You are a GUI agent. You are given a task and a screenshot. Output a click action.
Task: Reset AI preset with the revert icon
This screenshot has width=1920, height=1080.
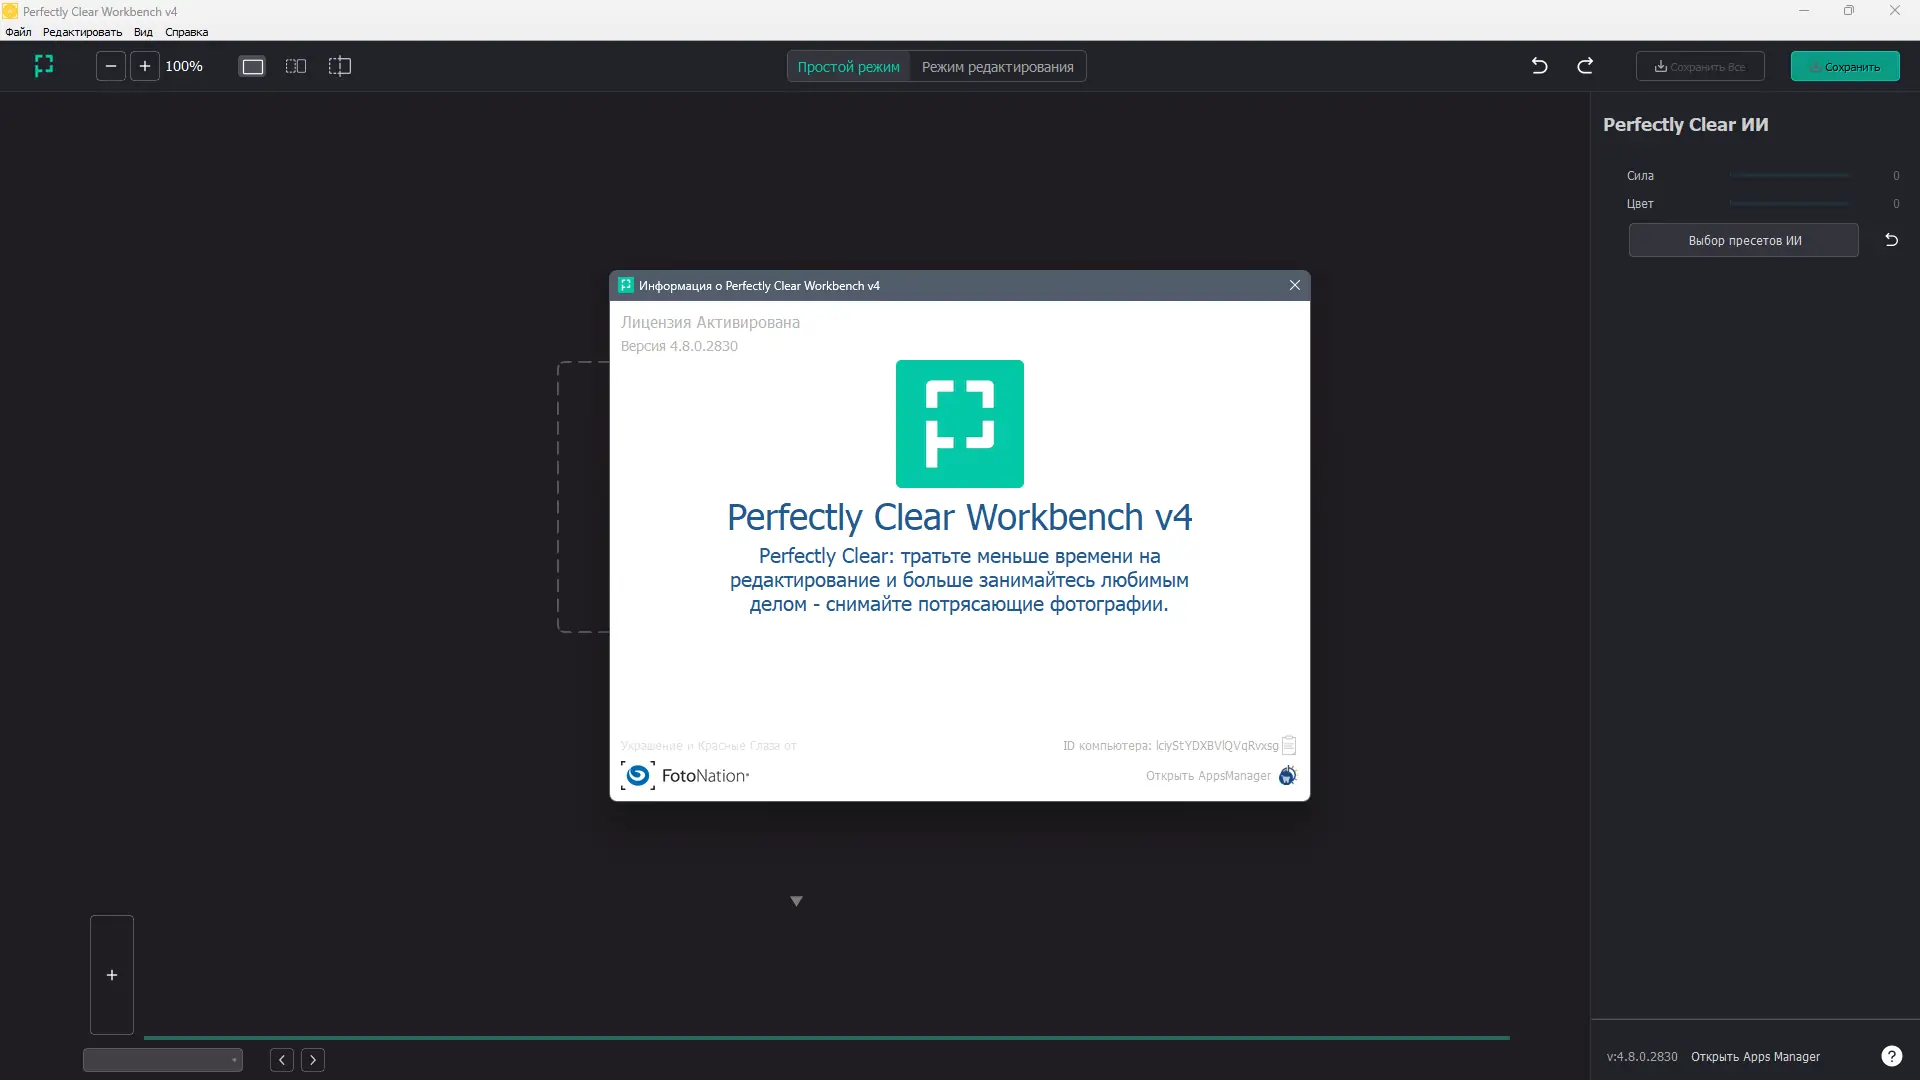(1891, 240)
